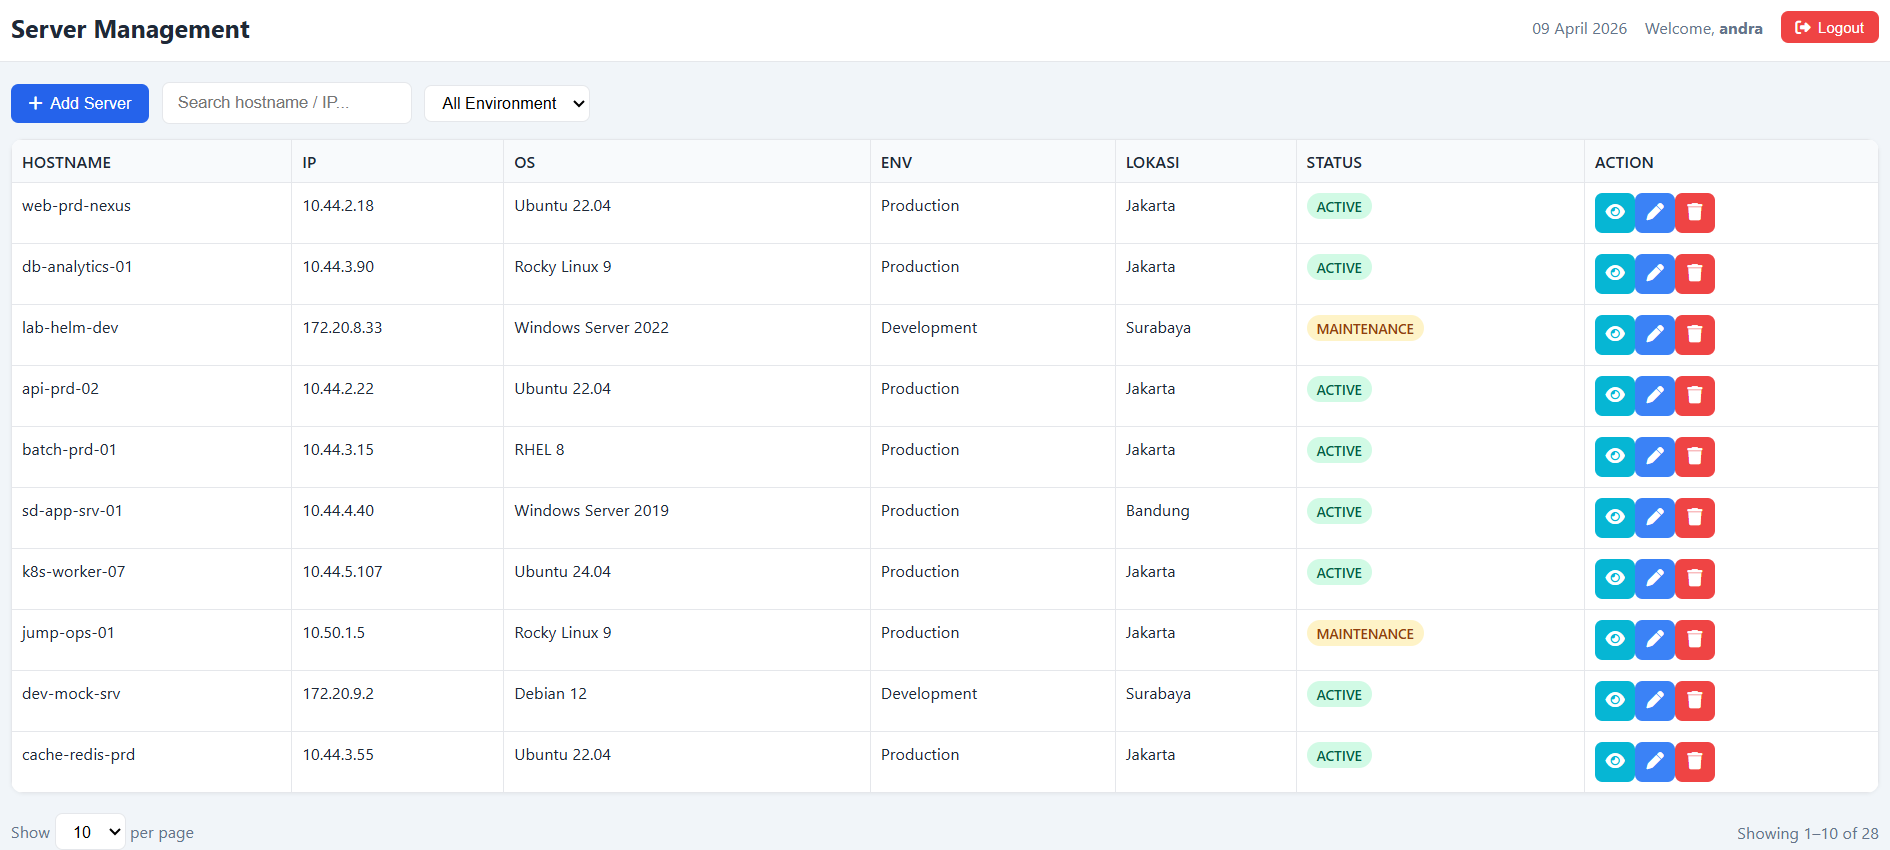Click IP address 172.20.8.33
The width and height of the screenshot is (1890, 850).
(343, 328)
